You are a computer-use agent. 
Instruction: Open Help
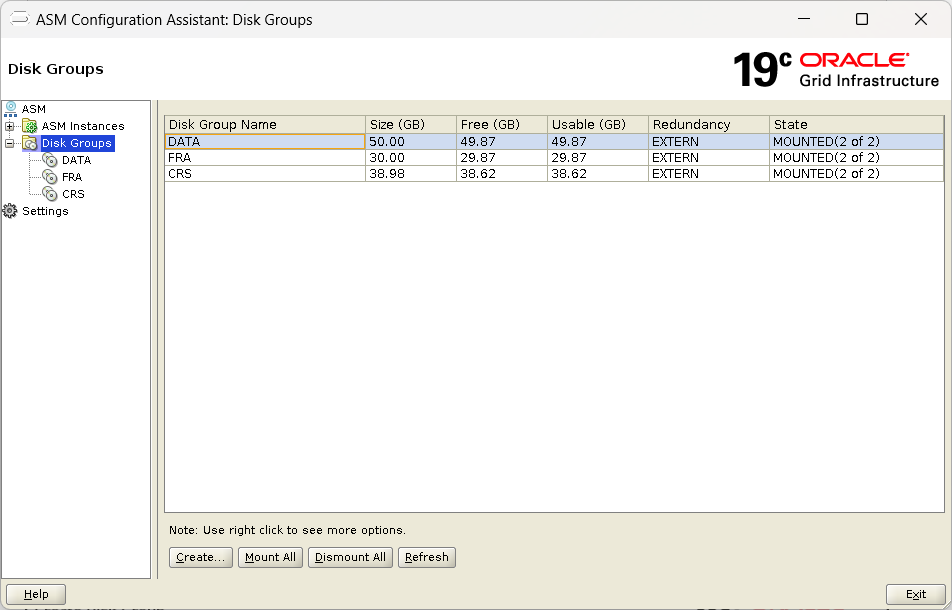36,594
